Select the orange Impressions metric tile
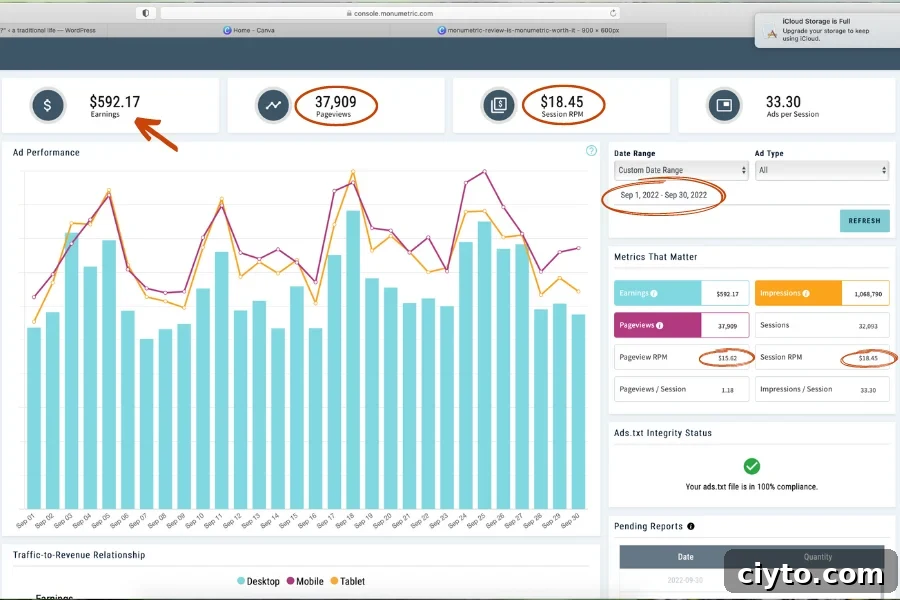Image resolution: width=900 pixels, height=600 pixels. pos(822,293)
